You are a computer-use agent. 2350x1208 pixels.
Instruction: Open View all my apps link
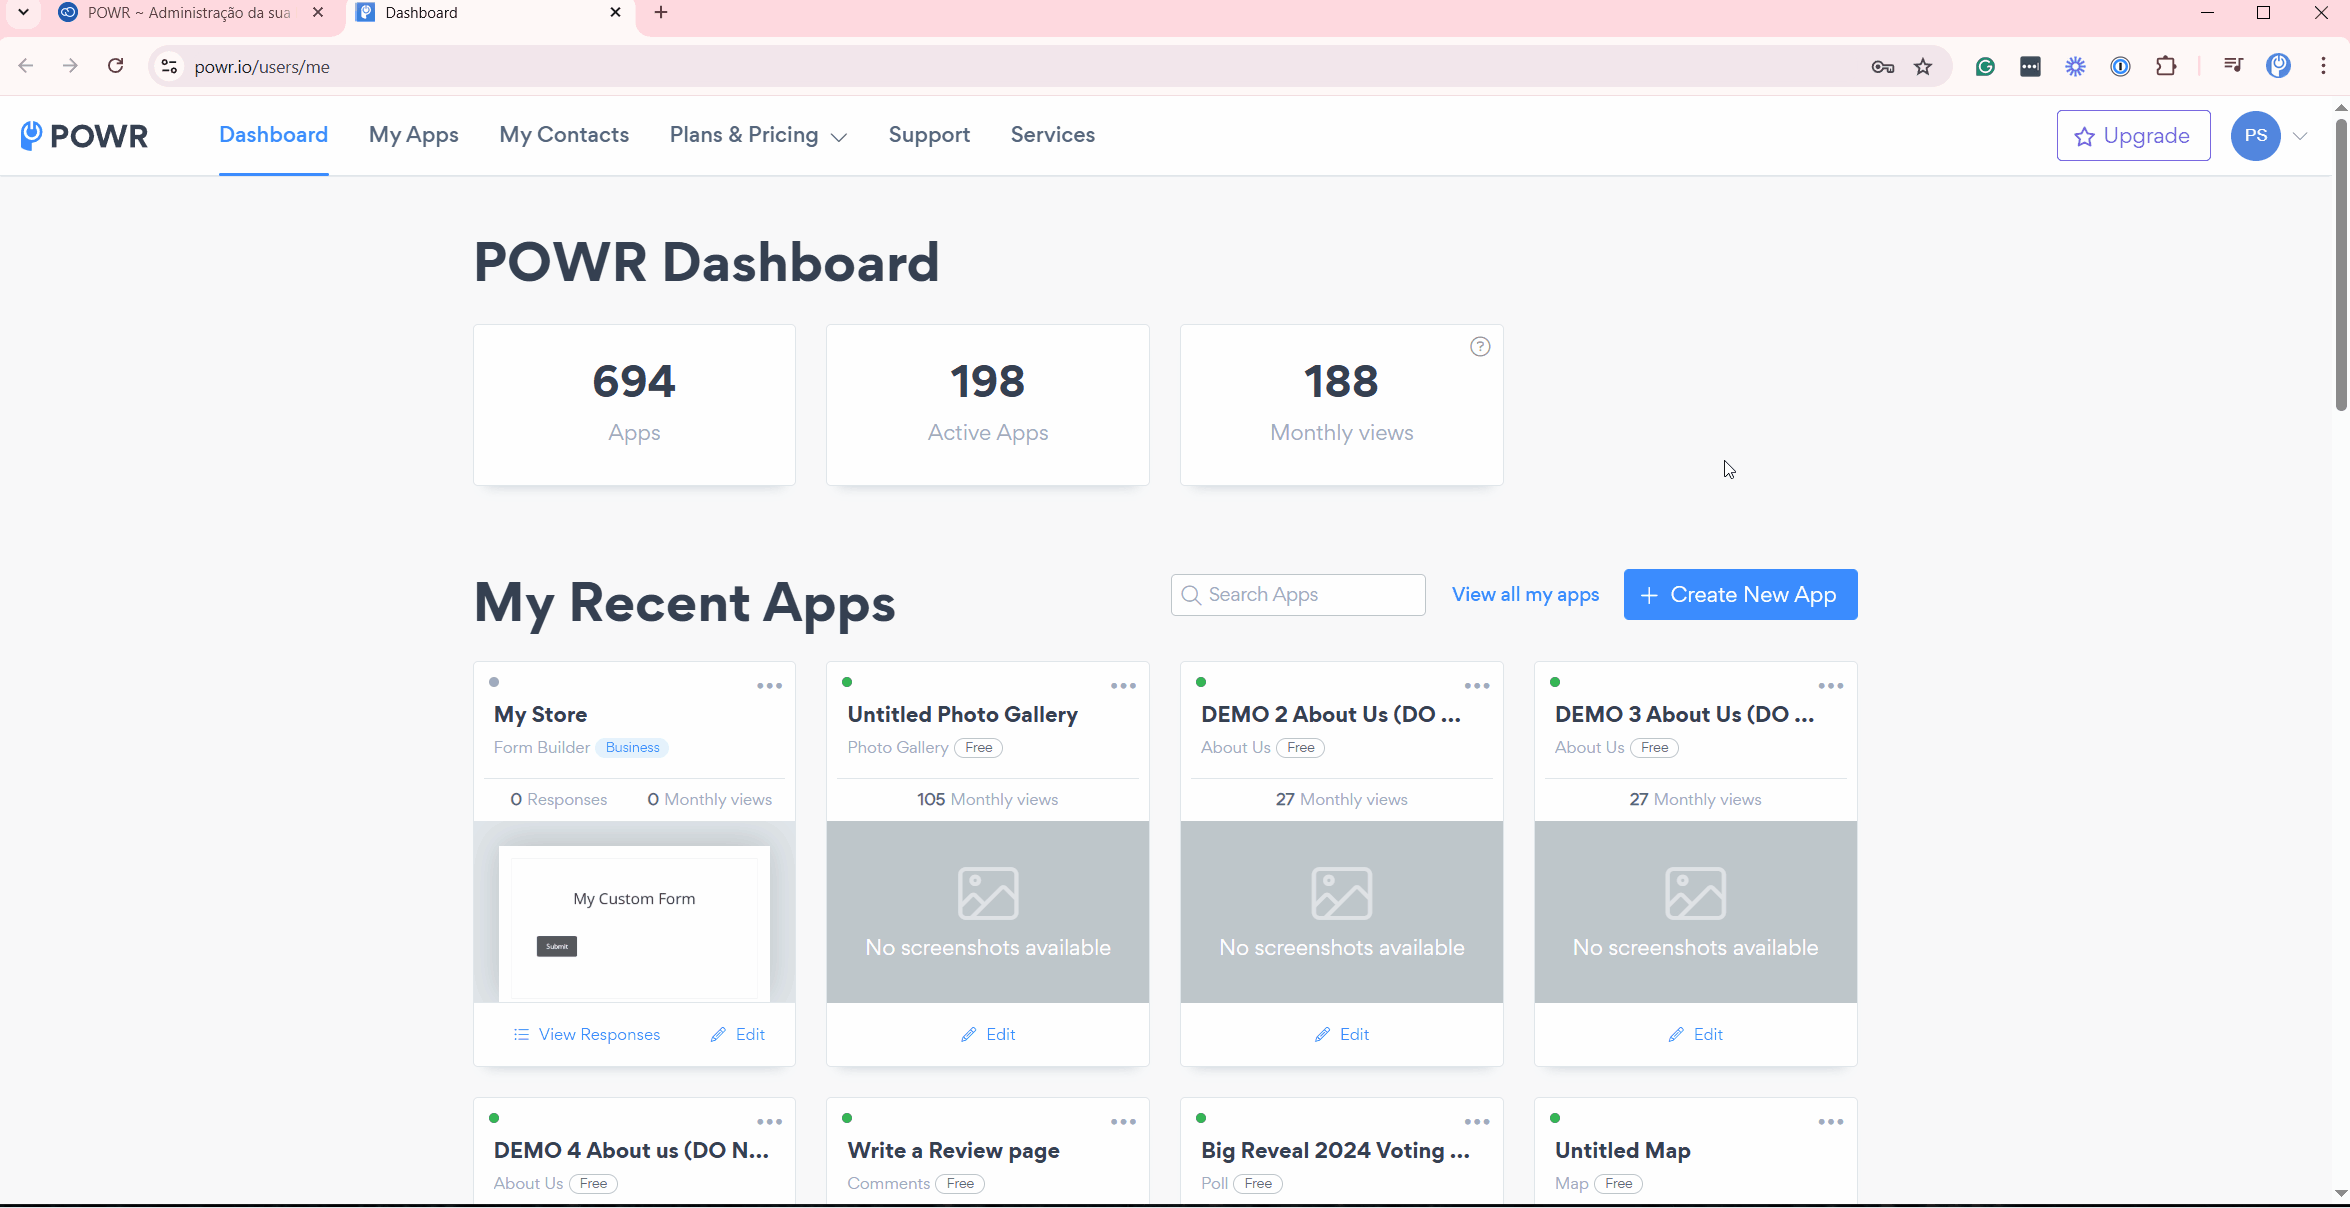(x=1525, y=595)
